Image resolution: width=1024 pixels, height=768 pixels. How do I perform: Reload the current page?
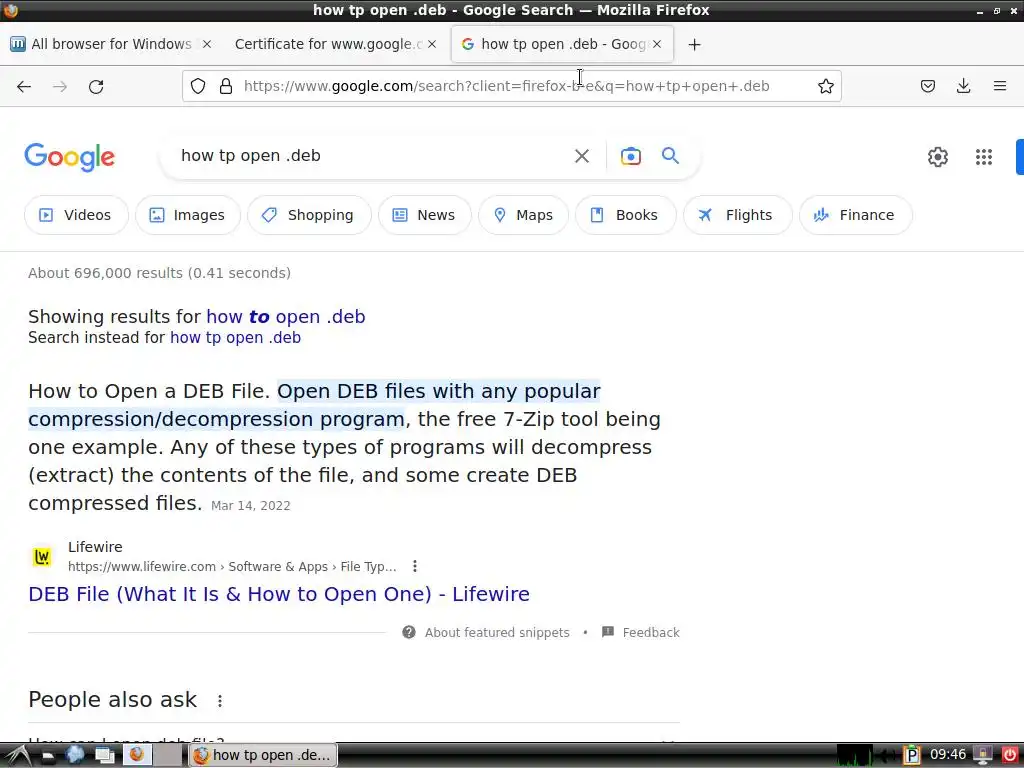pyautogui.click(x=96, y=86)
